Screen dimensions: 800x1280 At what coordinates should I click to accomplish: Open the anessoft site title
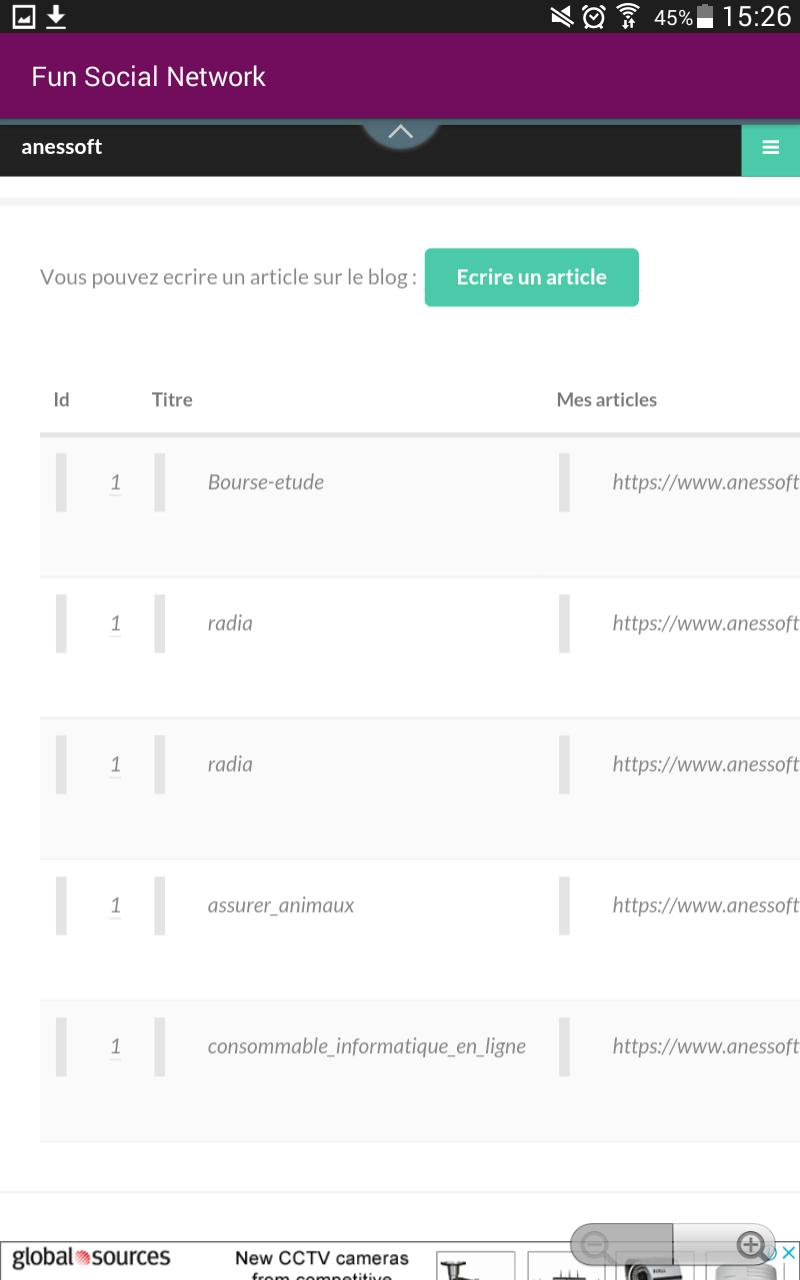(x=62, y=147)
